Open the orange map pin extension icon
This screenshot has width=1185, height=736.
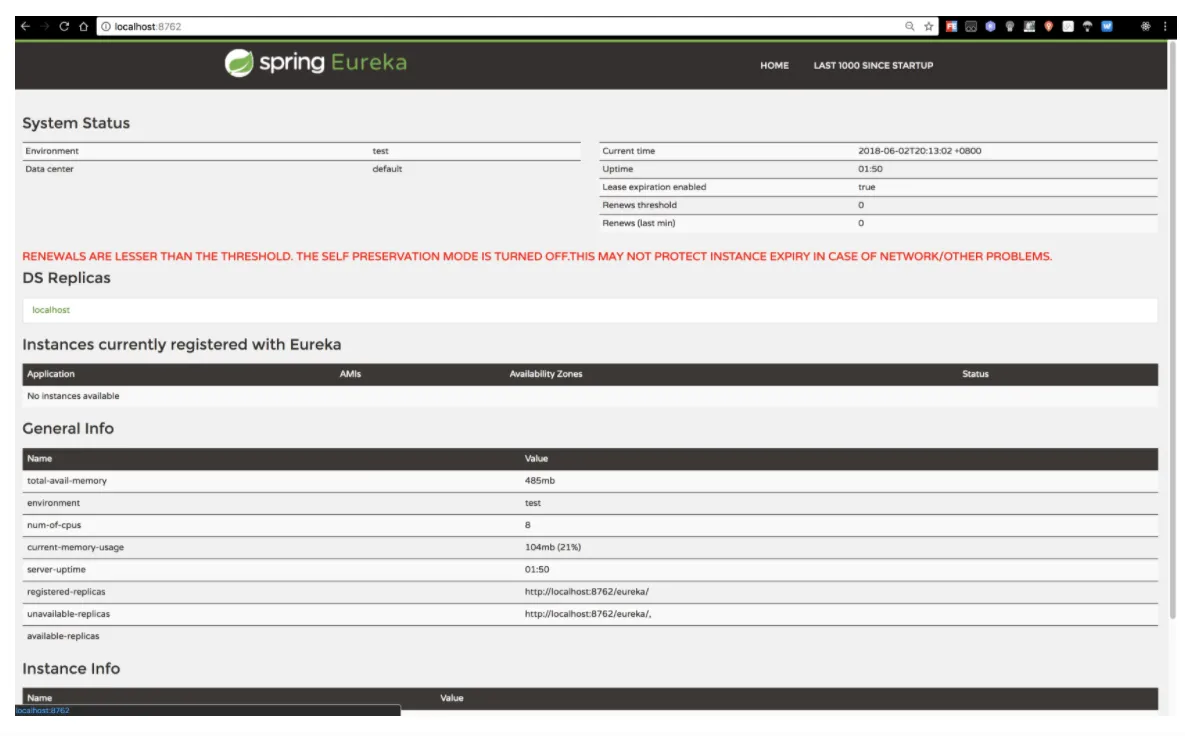(1048, 26)
